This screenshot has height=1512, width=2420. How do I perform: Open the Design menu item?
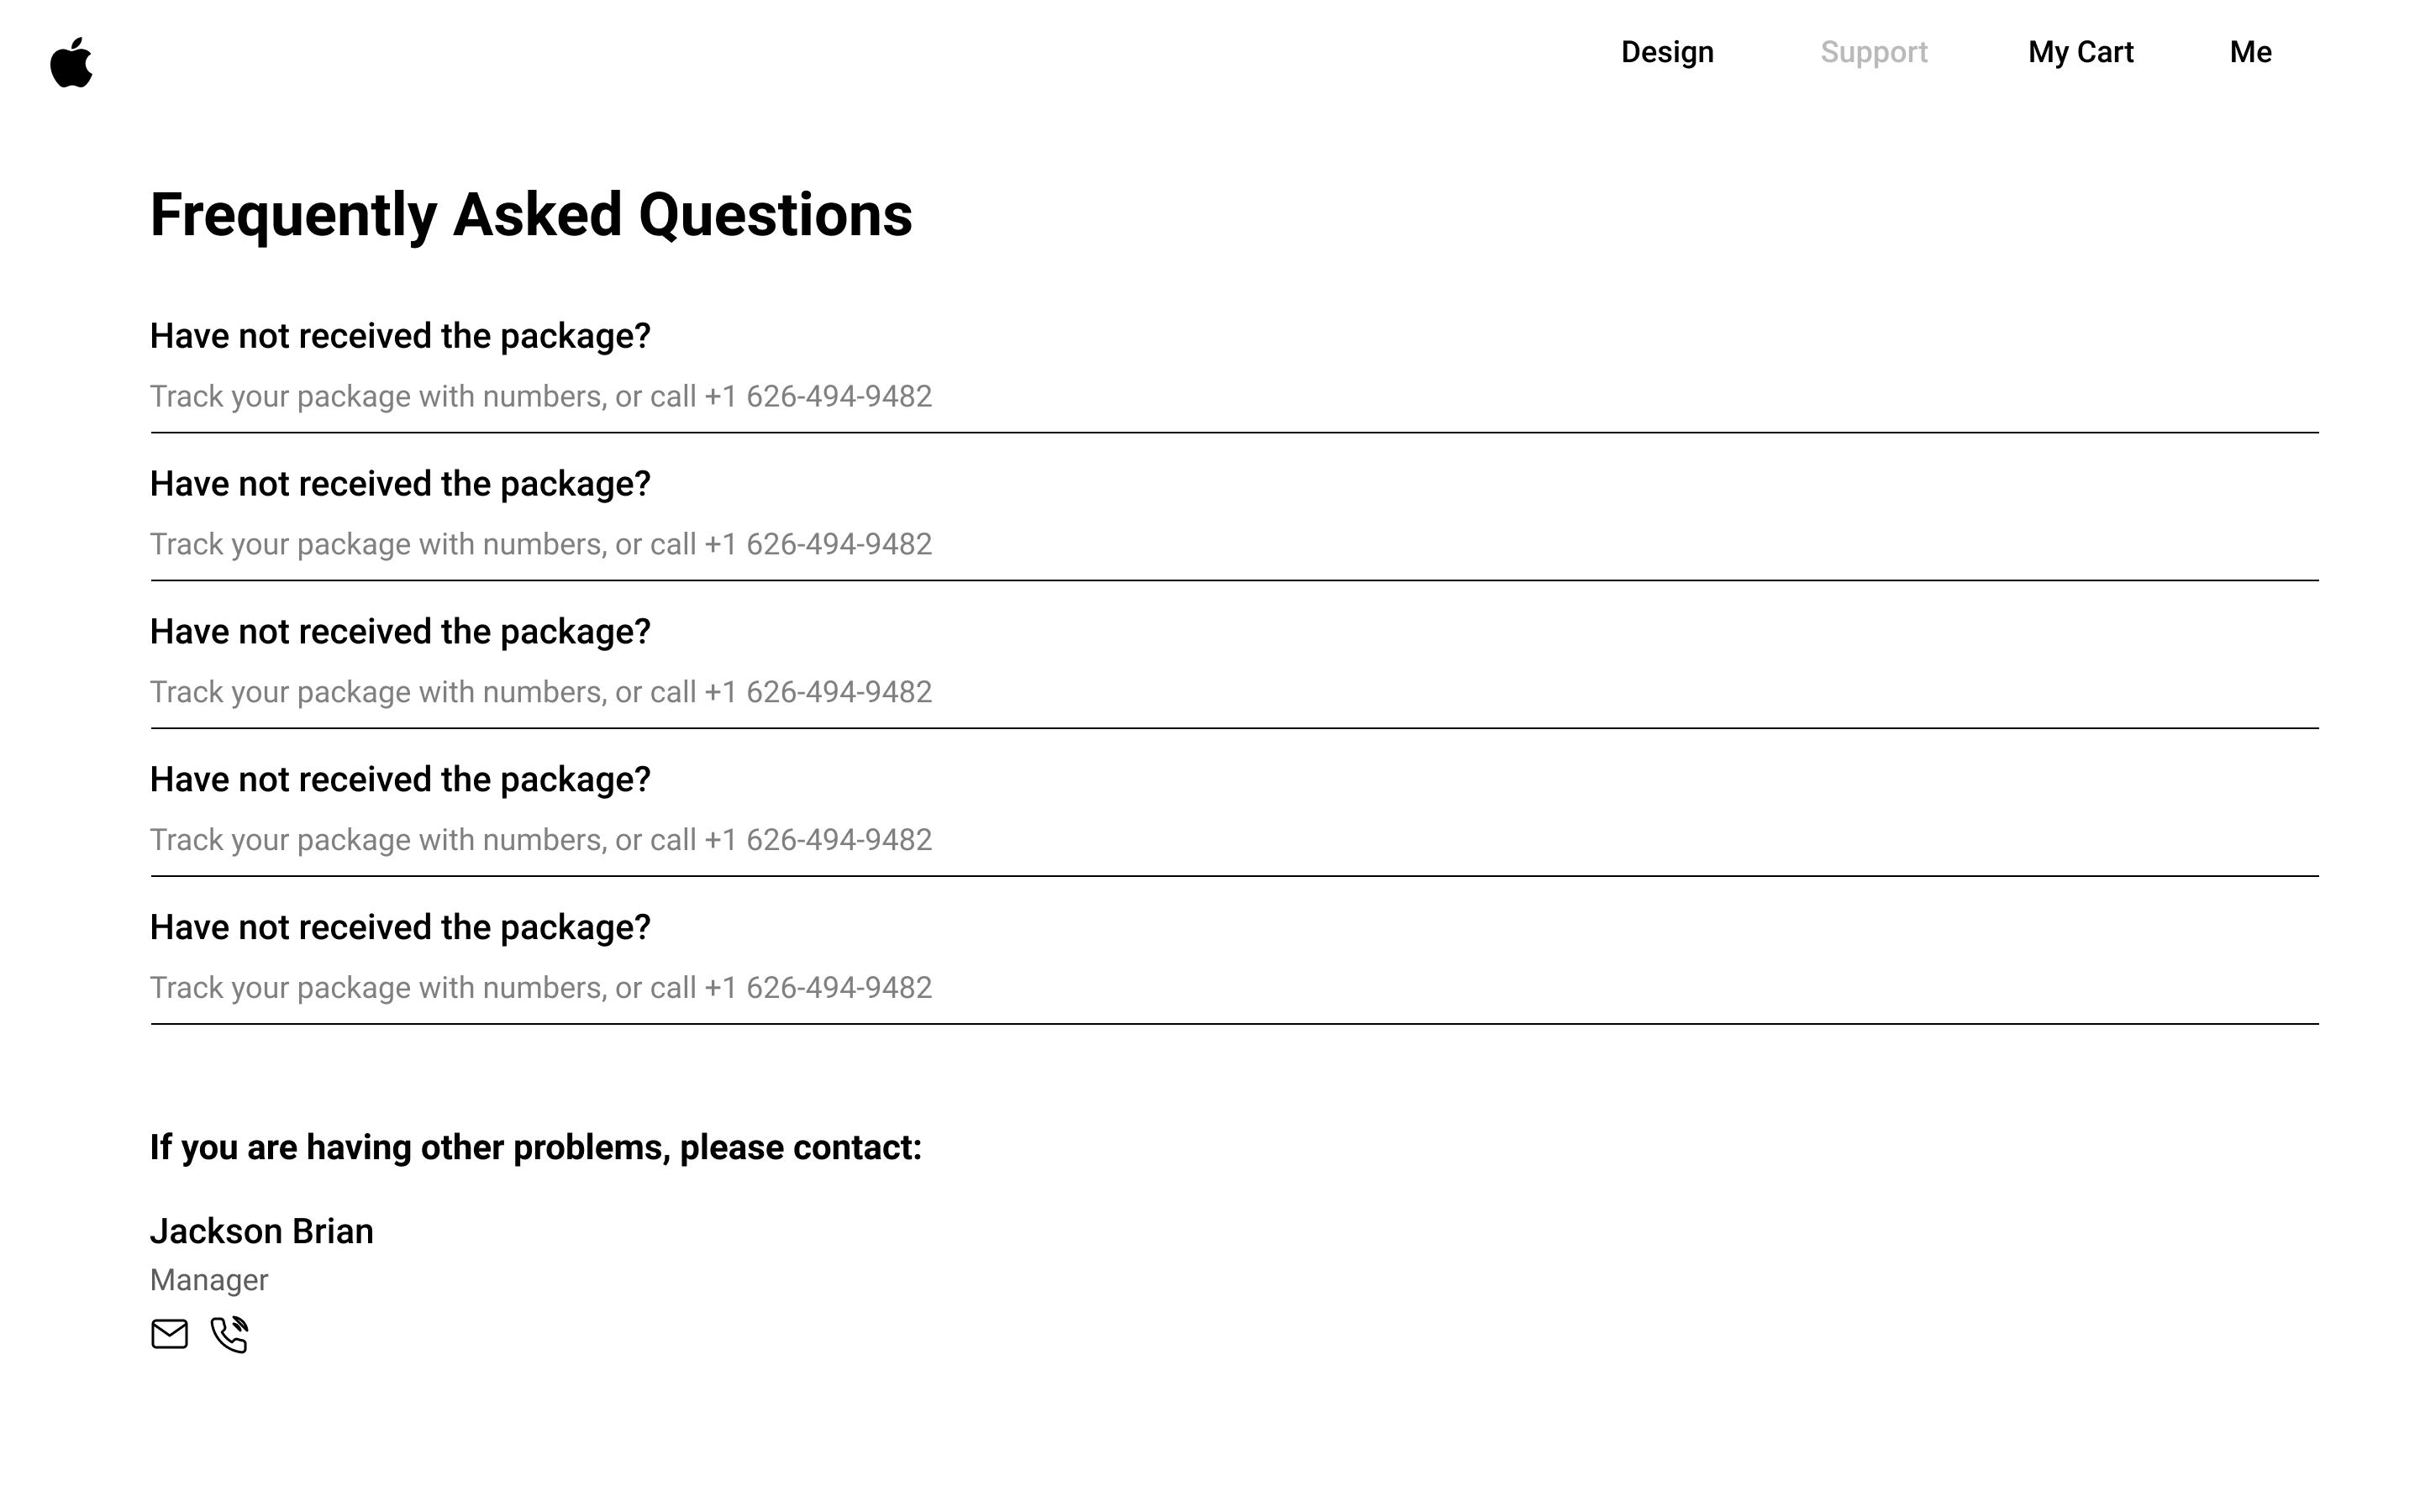point(1667,52)
